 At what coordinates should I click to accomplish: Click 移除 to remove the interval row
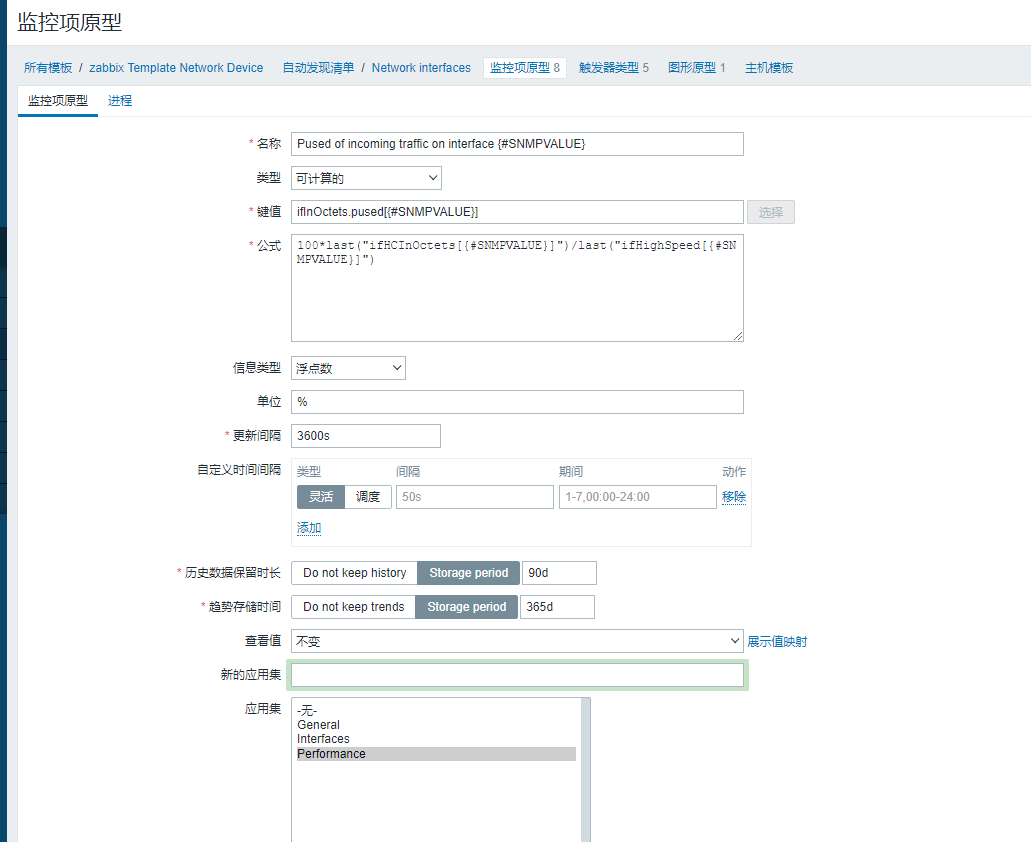[x=734, y=496]
